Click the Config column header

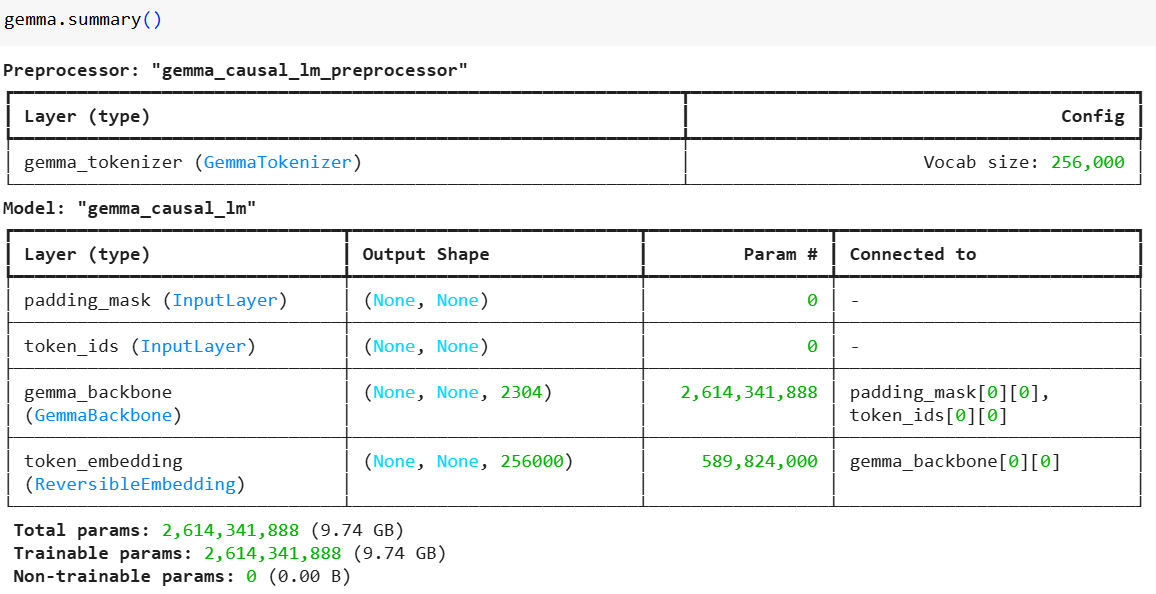[x=1093, y=116]
